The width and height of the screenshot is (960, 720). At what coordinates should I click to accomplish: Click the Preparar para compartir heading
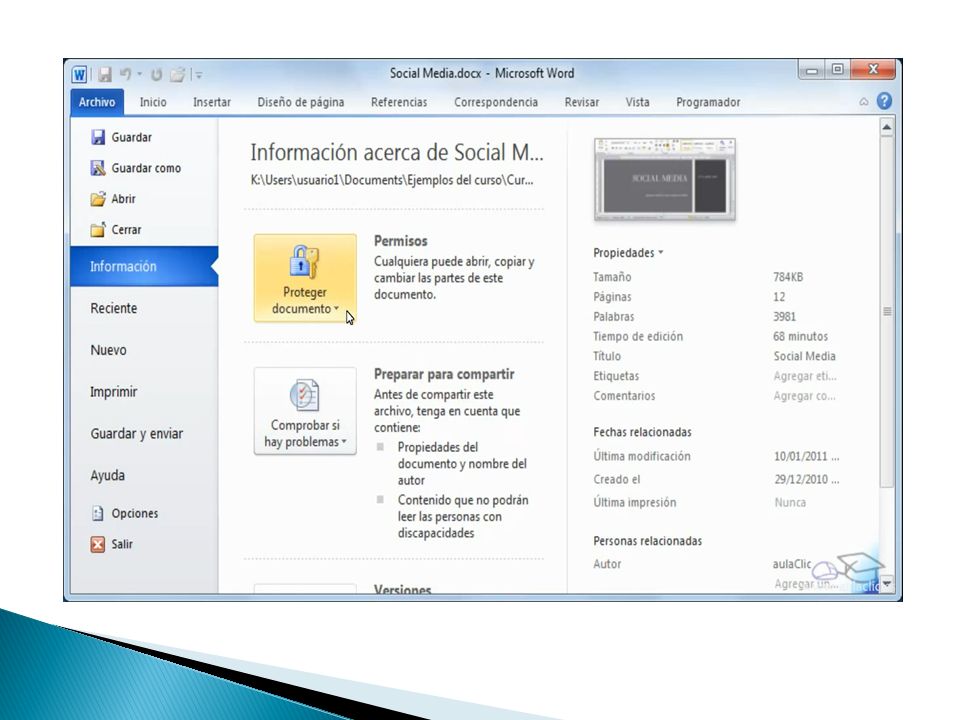(444, 374)
